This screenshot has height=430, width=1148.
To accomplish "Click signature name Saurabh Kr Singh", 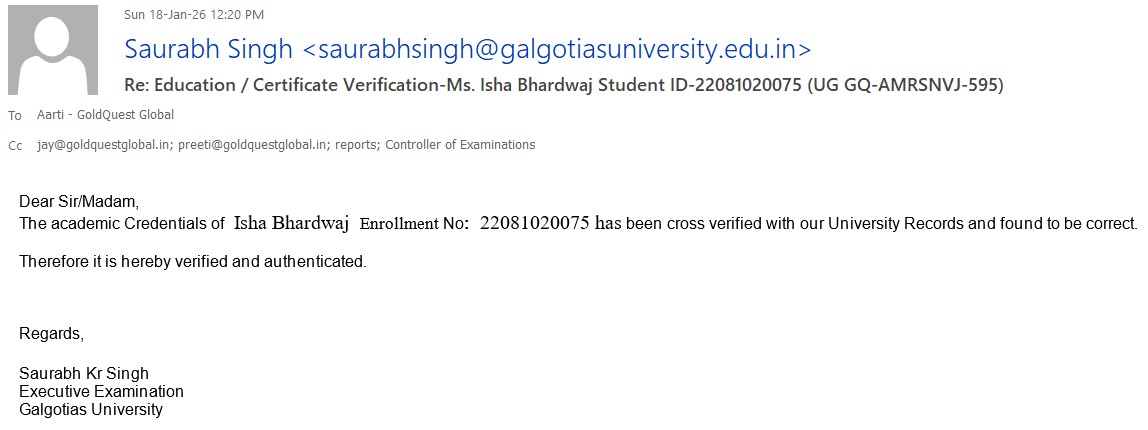I will coord(84,374).
